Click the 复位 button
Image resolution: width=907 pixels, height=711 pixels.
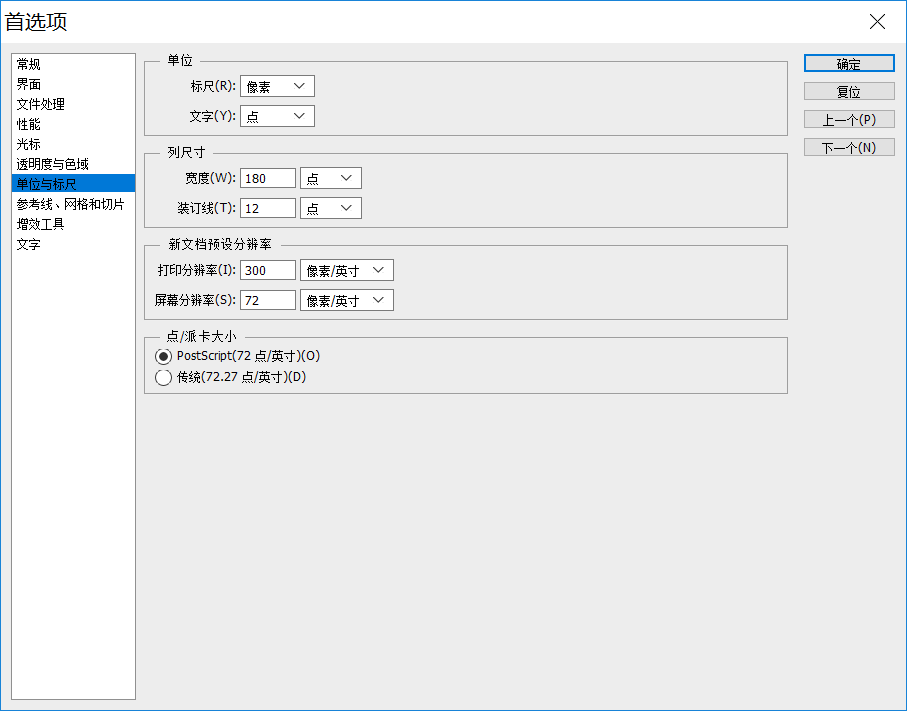pos(849,91)
